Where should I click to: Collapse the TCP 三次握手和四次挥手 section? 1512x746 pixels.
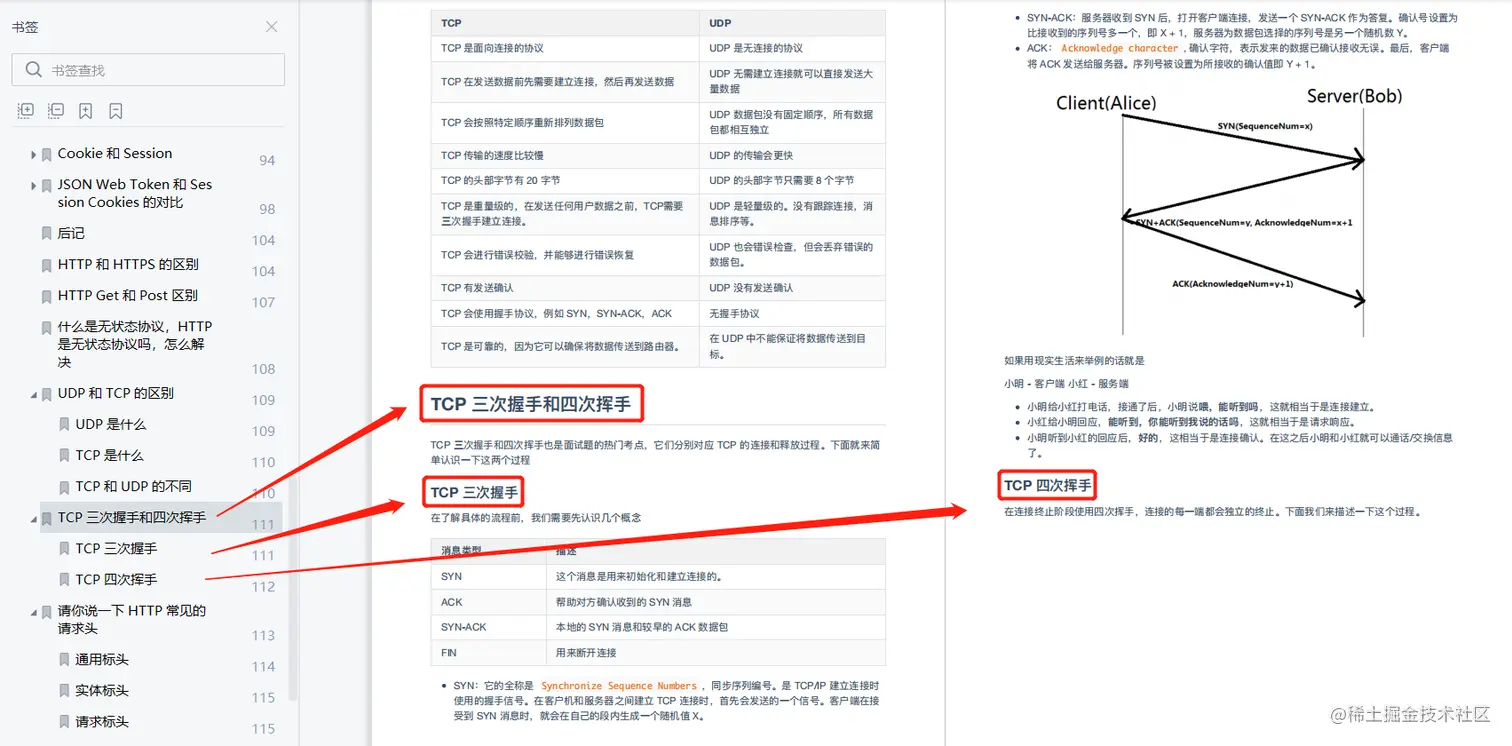(33, 517)
